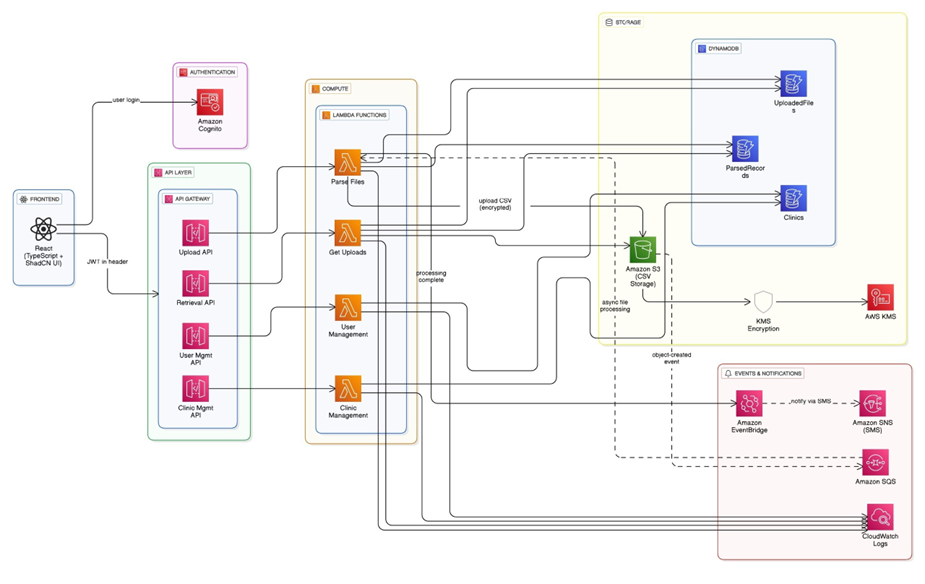Click the Parse Files Lambda icon
925x584 pixels.
(347, 162)
